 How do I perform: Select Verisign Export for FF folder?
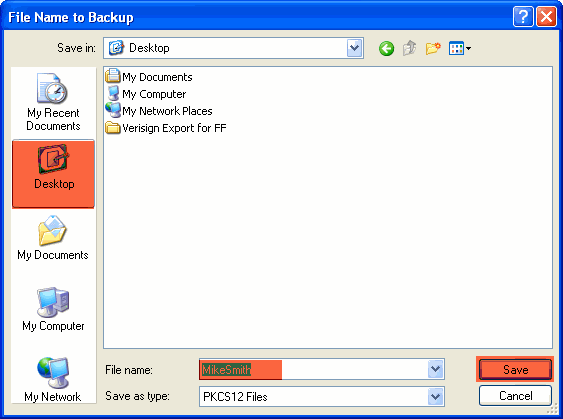click(166, 128)
